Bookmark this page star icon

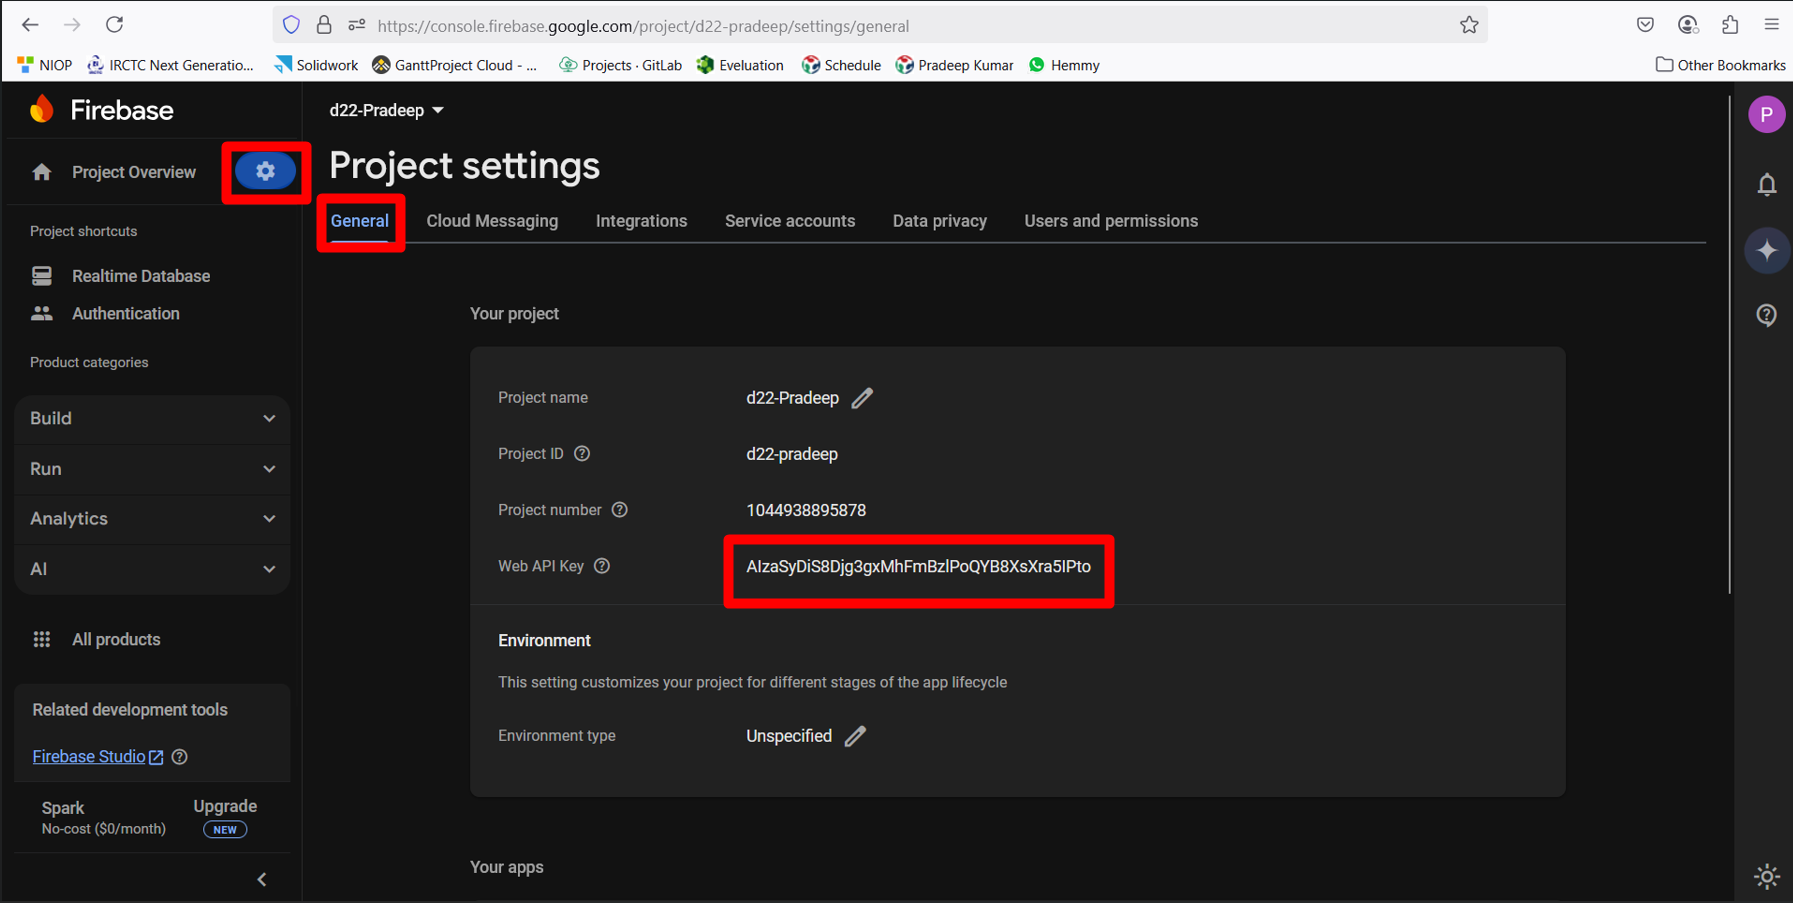[1469, 25]
